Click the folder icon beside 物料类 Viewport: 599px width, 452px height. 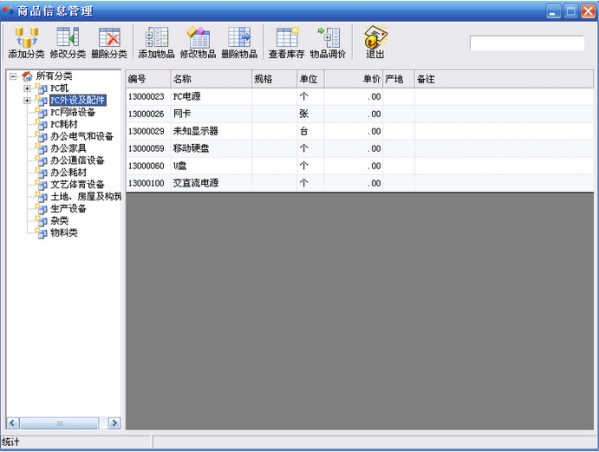(x=42, y=233)
